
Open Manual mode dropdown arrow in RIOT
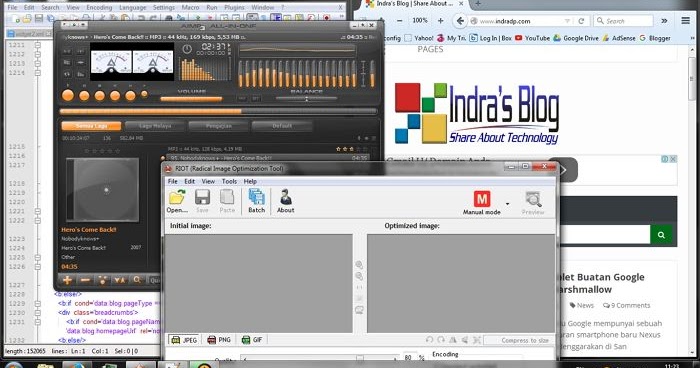click(508, 204)
